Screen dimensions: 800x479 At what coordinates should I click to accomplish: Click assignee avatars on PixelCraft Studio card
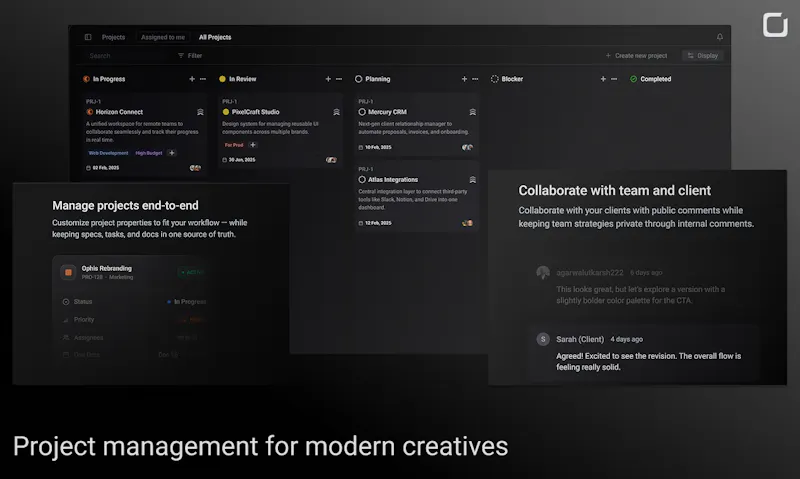[331, 160]
